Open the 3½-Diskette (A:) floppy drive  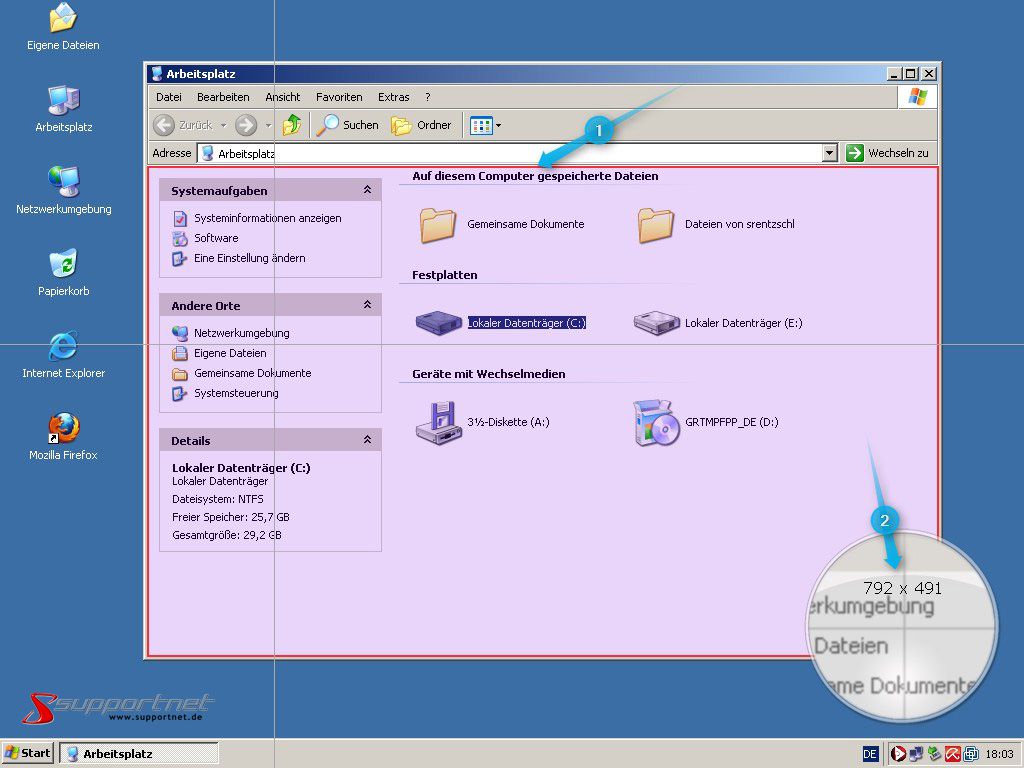pos(436,422)
